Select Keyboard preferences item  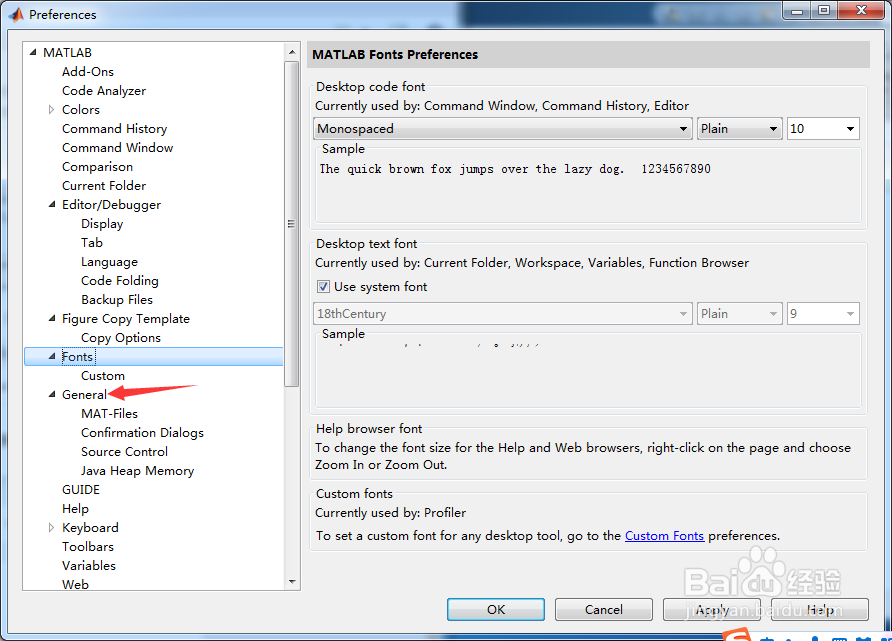coord(90,527)
